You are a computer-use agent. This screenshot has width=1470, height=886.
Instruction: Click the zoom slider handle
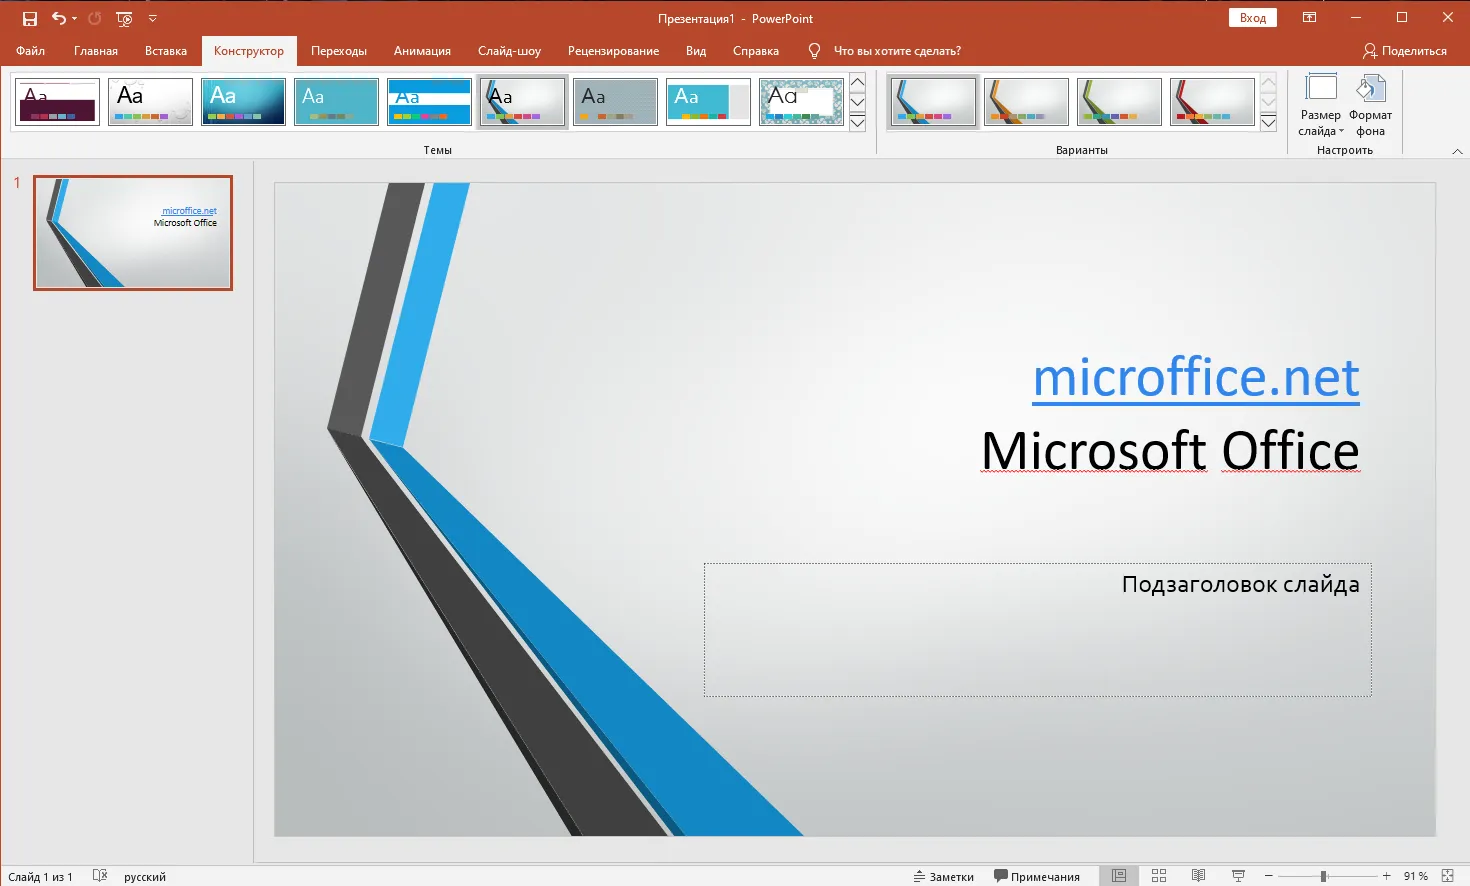click(x=1323, y=876)
